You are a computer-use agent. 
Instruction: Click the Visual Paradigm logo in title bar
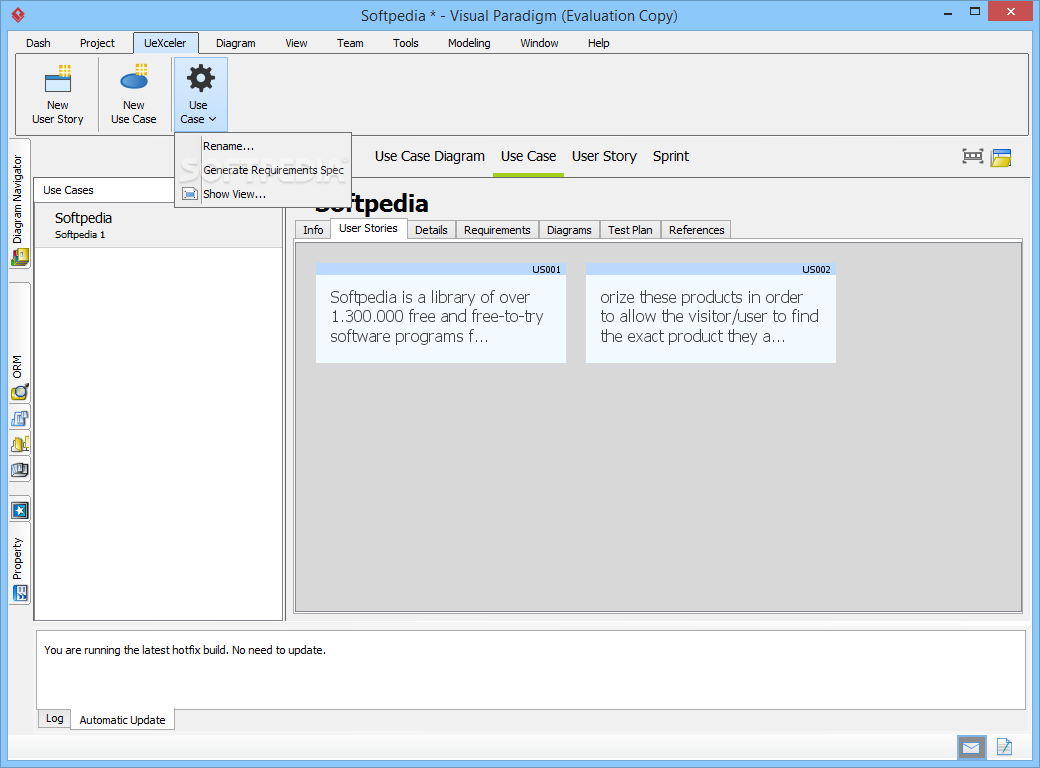tap(18, 15)
